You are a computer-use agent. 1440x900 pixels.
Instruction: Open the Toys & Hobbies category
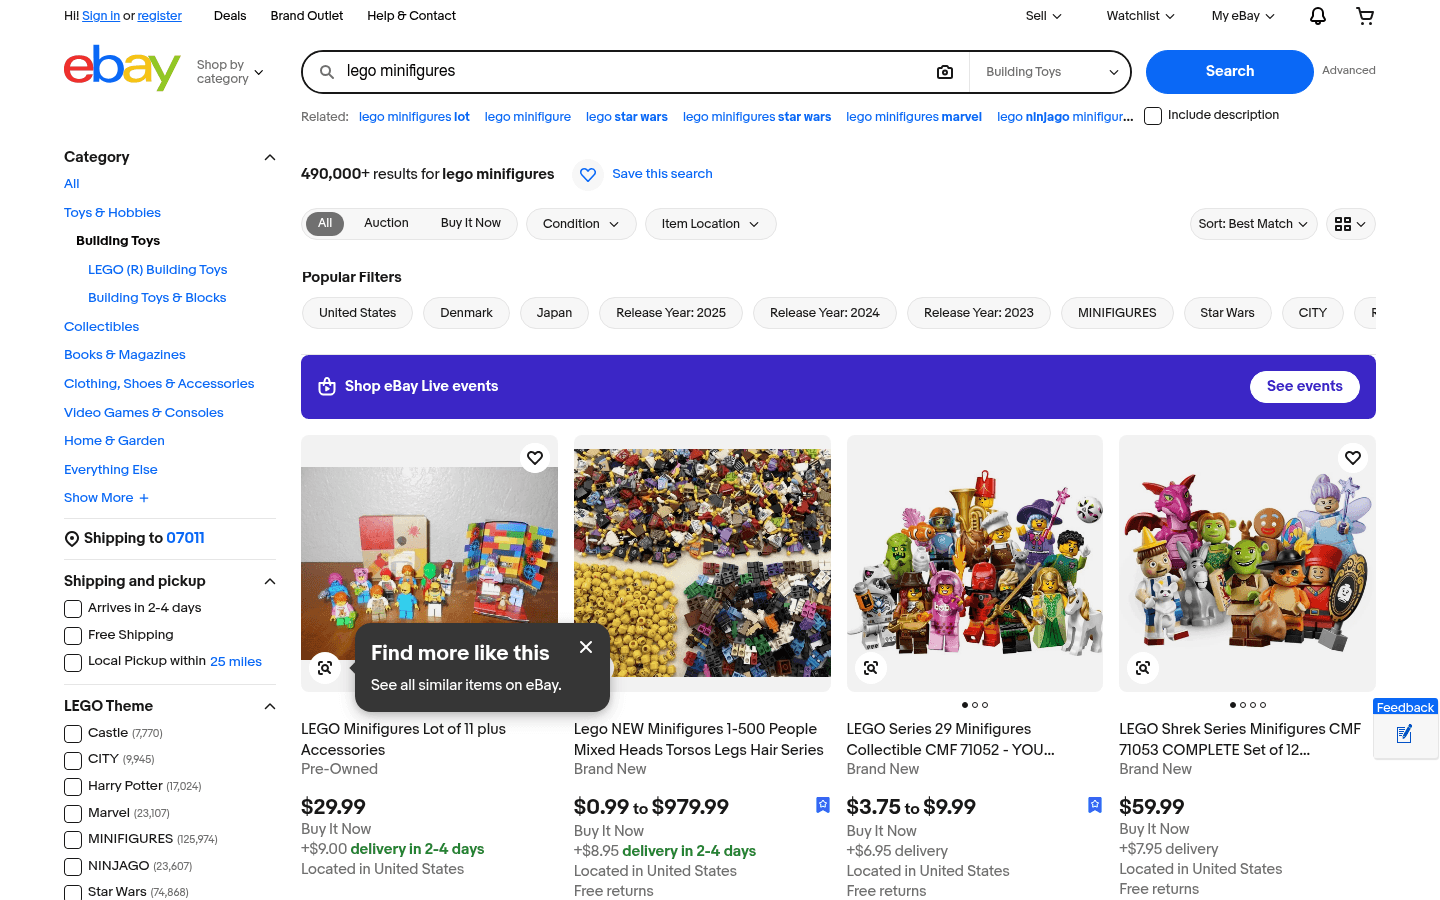pos(112,213)
